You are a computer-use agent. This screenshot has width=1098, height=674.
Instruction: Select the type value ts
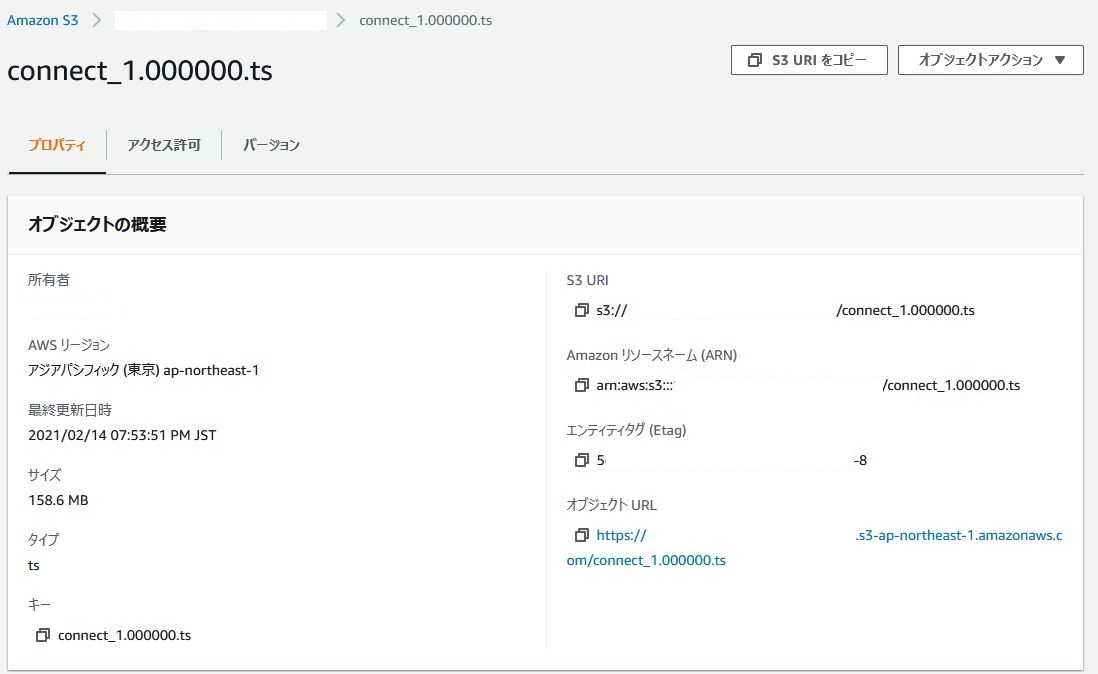34,566
